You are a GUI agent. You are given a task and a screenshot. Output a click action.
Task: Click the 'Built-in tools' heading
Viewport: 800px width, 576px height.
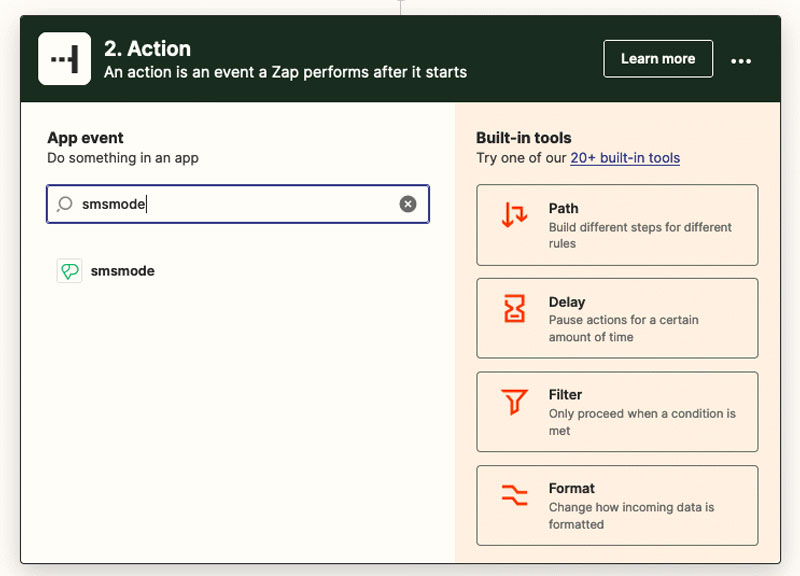523,138
